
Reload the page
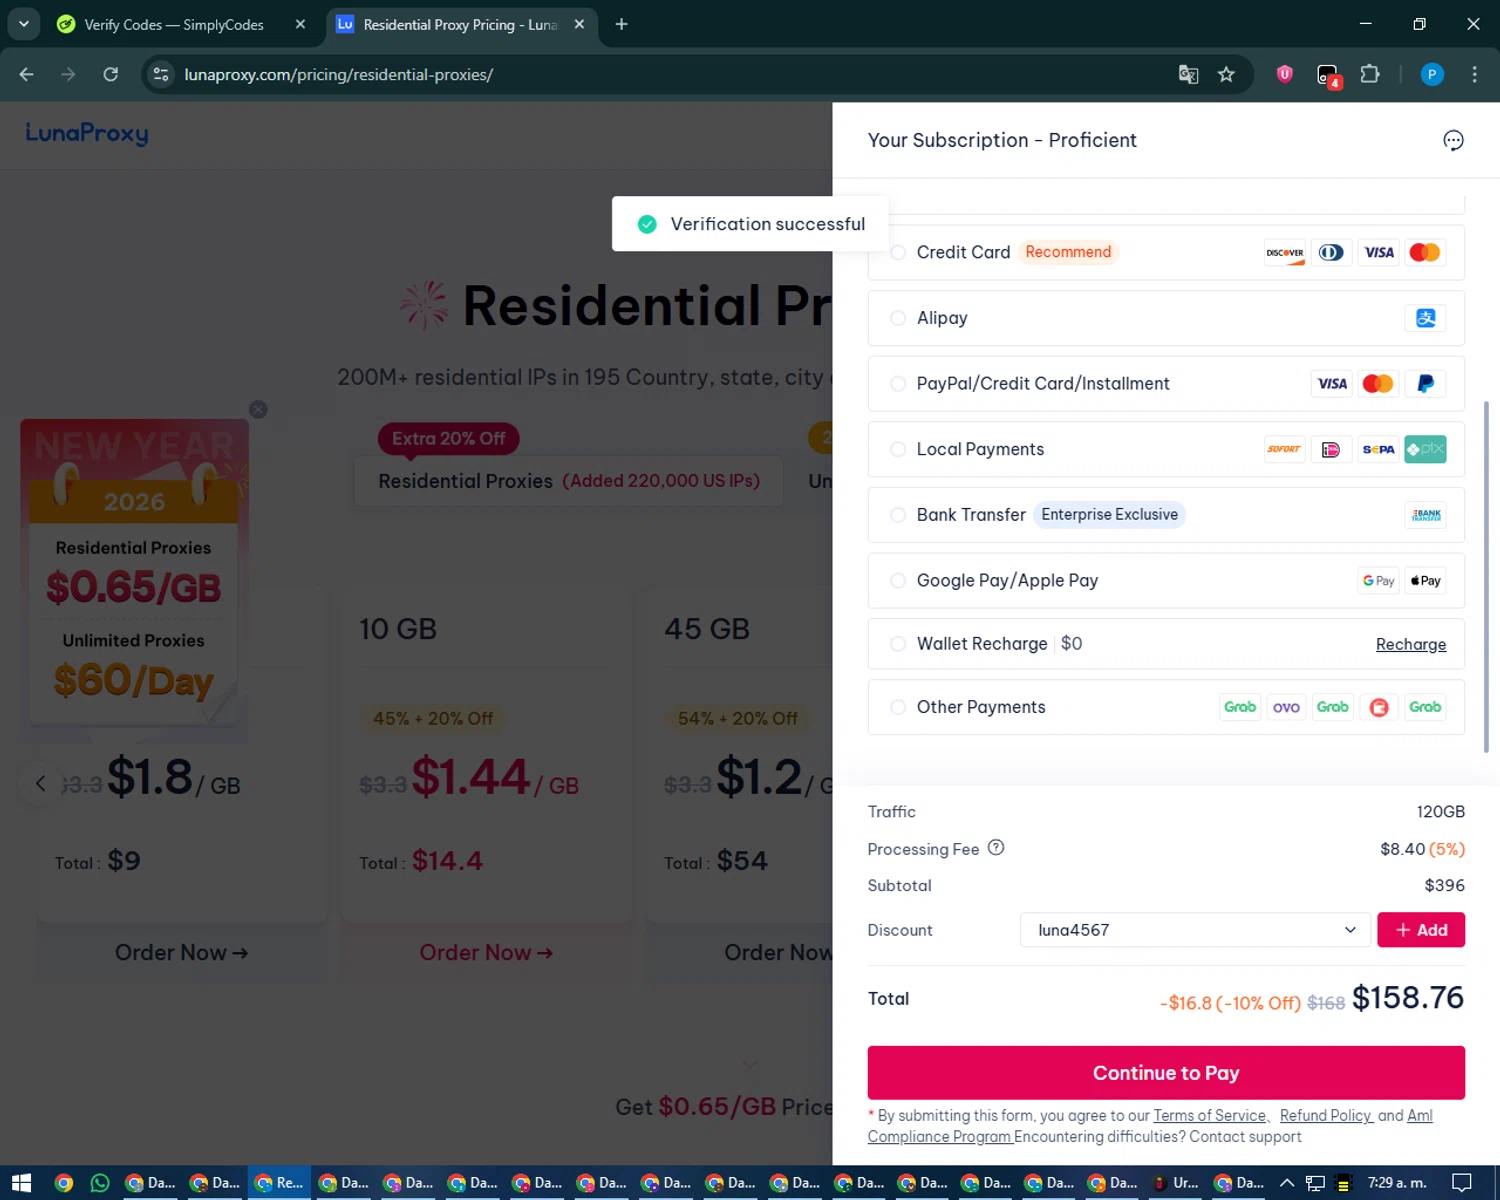pyautogui.click(x=111, y=74)
